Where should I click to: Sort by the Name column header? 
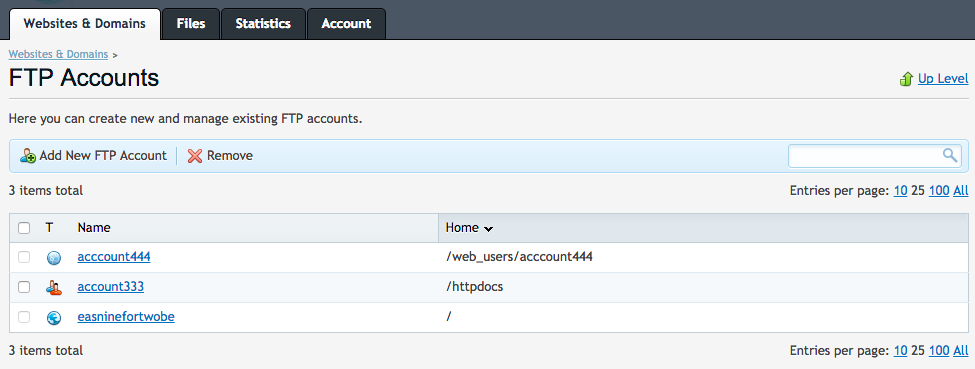tap(94, 228)
